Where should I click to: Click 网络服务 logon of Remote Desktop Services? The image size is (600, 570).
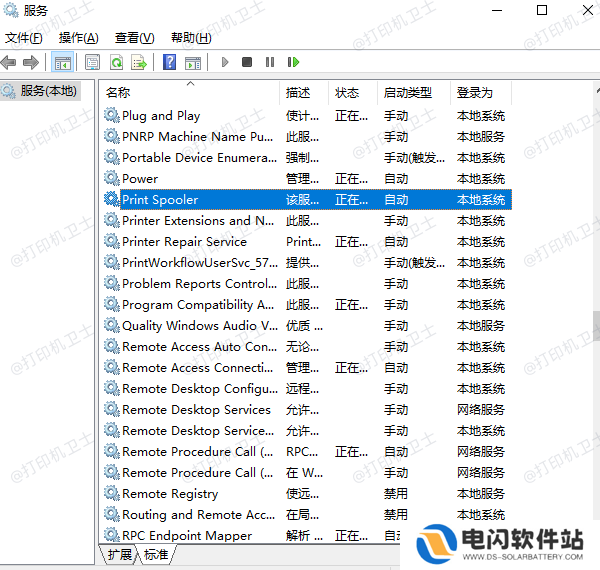(481, 410)
